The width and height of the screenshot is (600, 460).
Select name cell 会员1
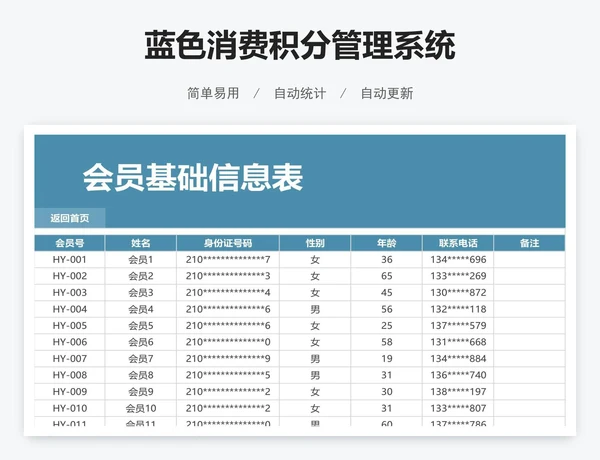[x=141, y=259]
